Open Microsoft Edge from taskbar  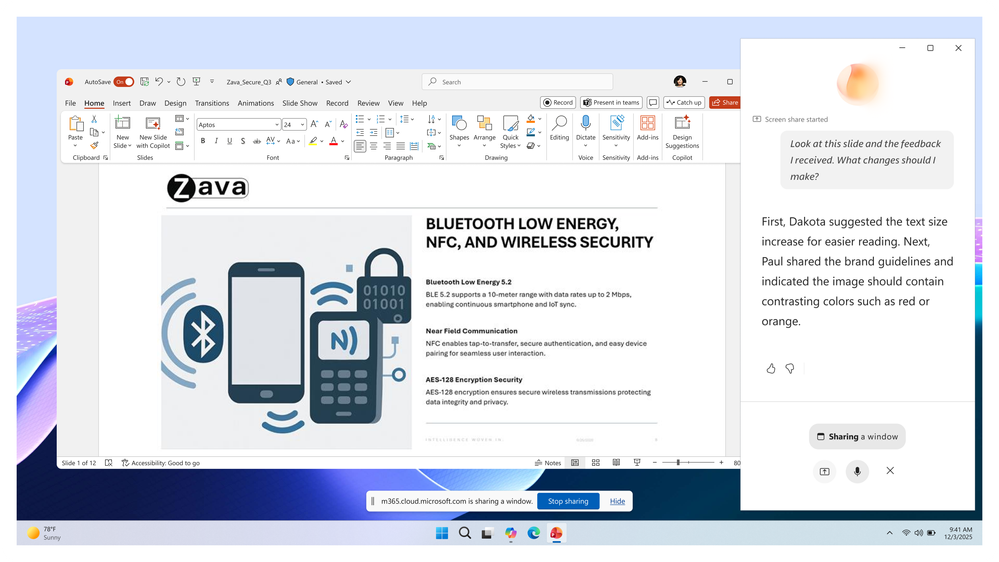534,533
